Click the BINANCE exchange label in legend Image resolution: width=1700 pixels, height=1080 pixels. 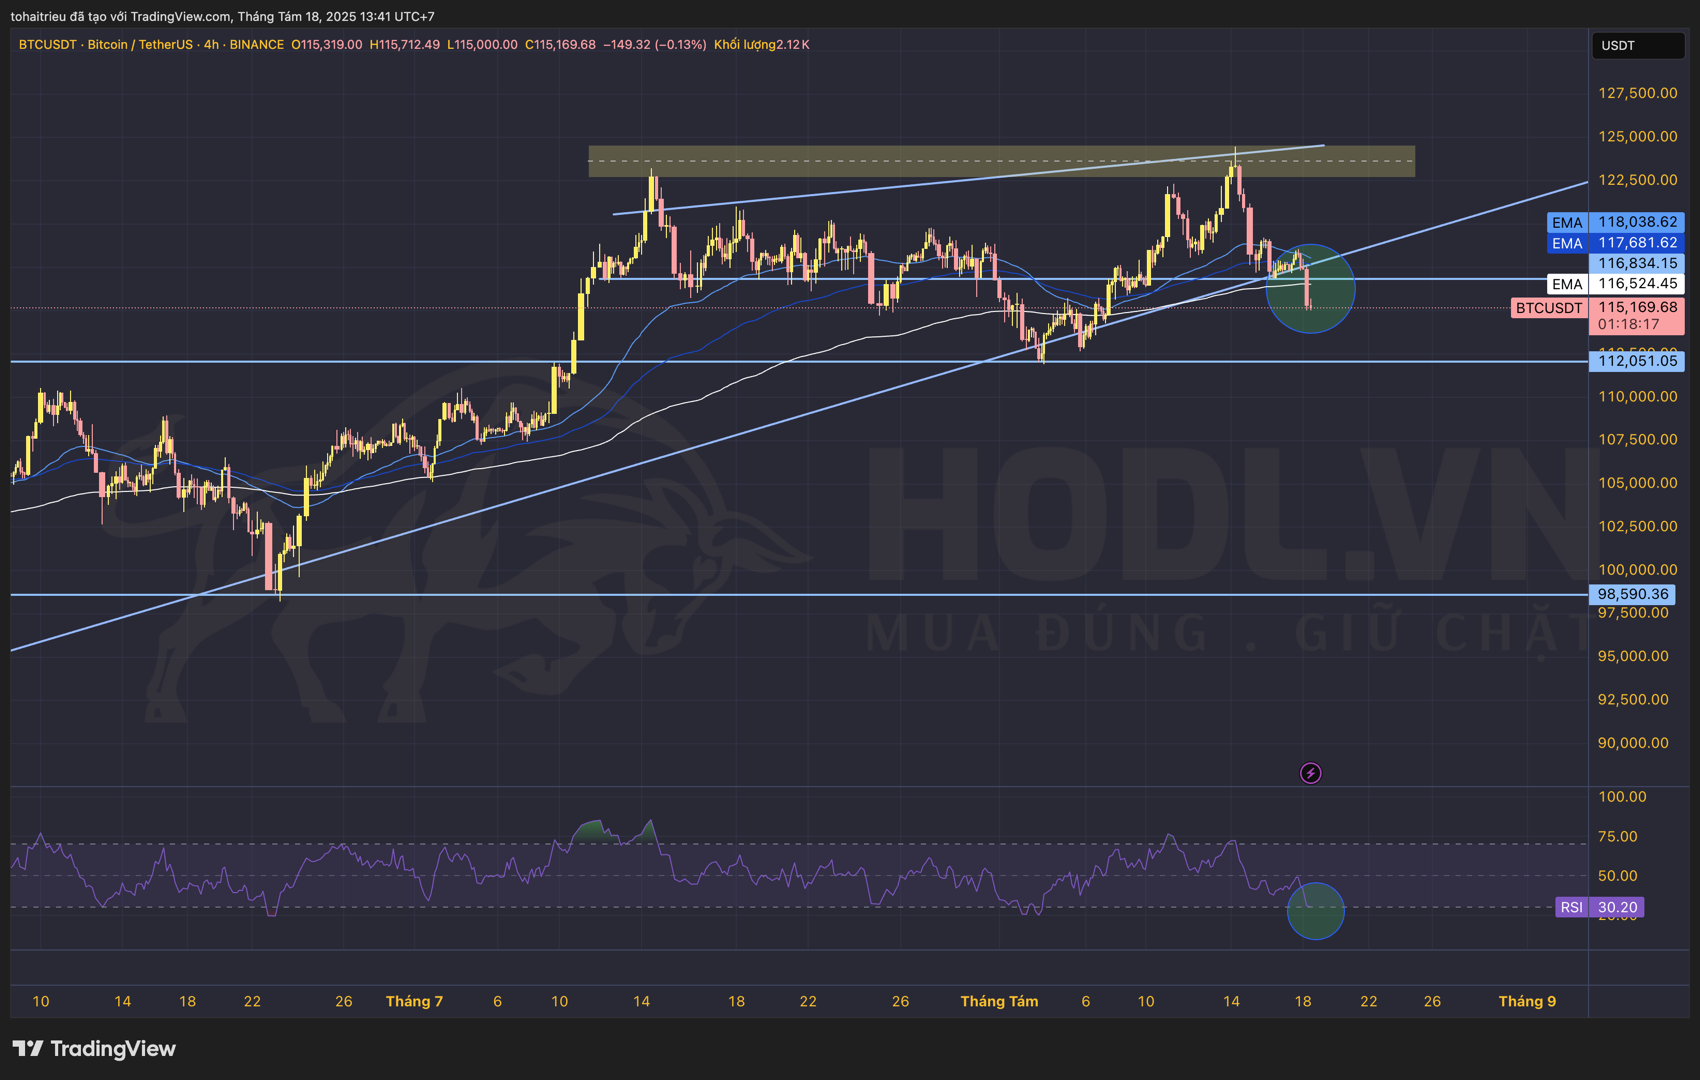click(x=257, y=44)
